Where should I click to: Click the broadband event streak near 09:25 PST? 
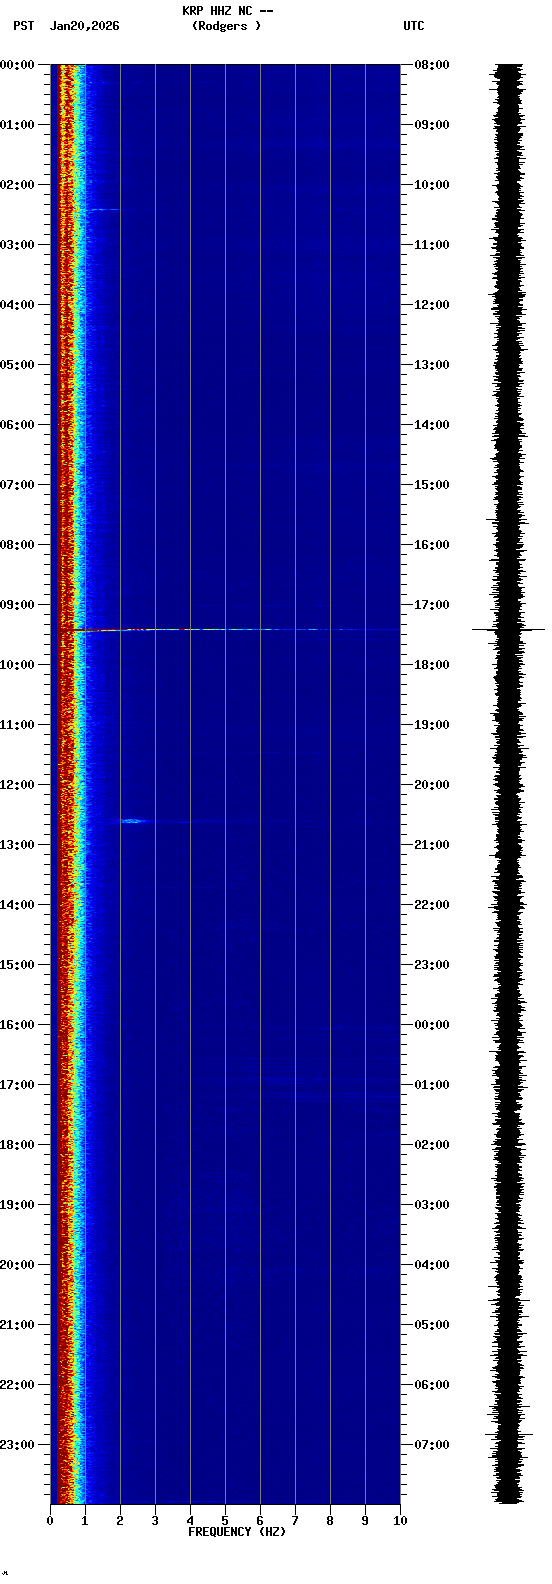[226, 630]
